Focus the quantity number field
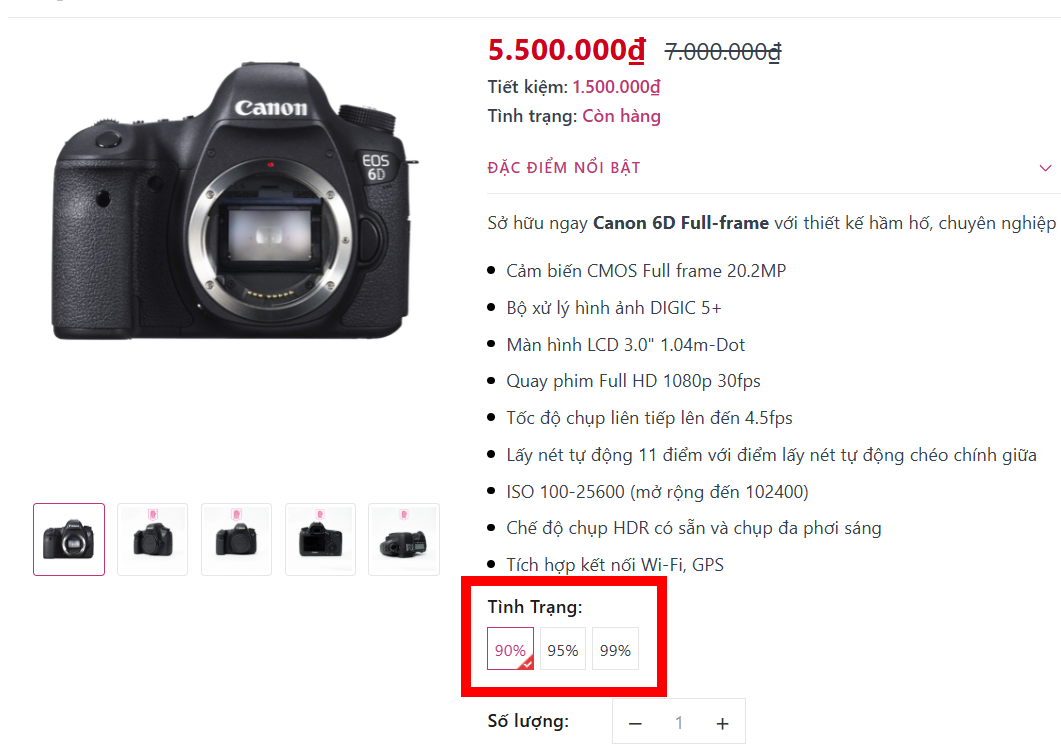Image resolution: width=1061 pixels, height=756 pixels. 679,723
